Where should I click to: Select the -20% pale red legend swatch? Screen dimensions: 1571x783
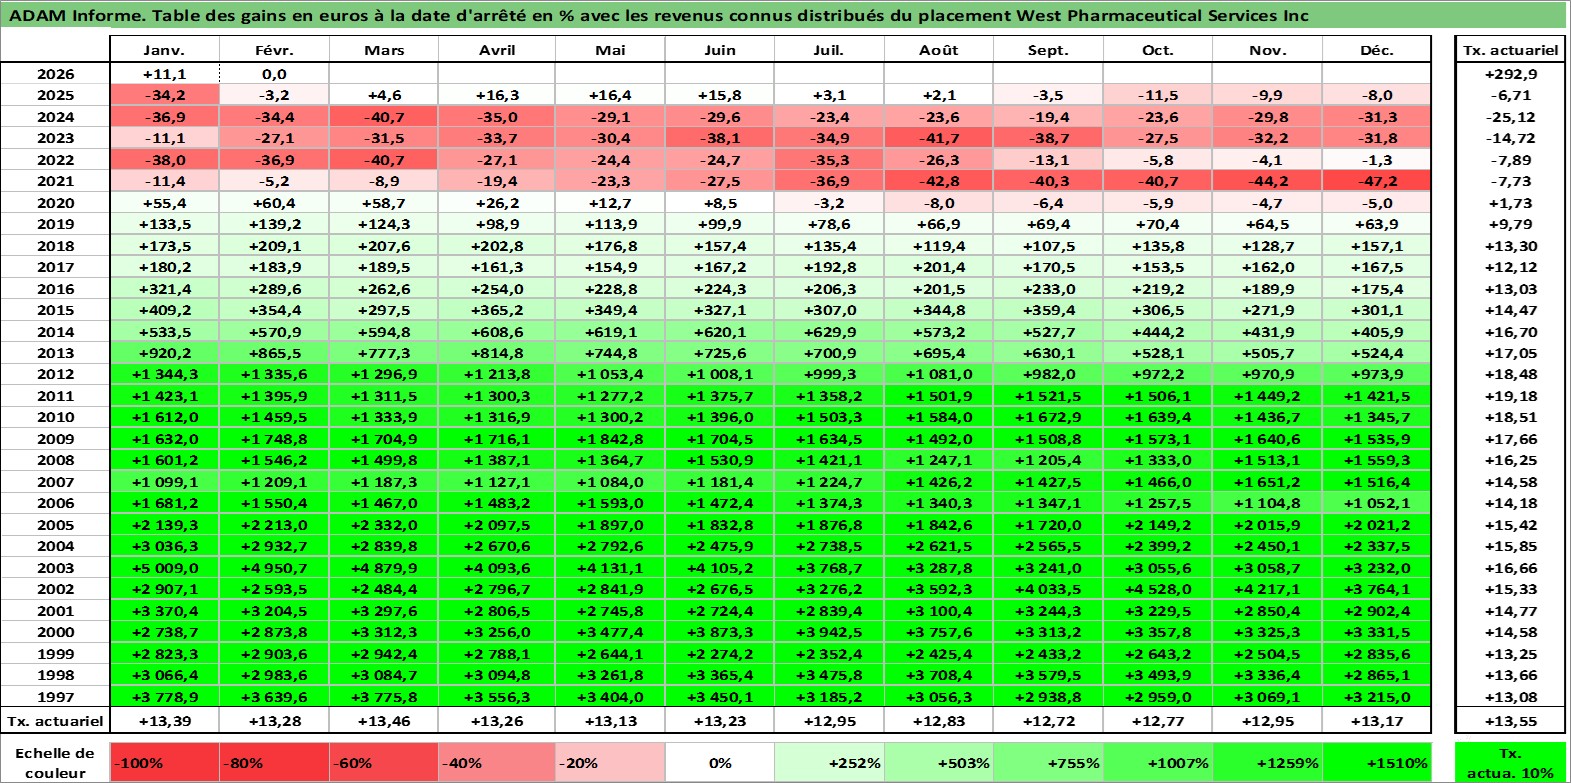610,762
